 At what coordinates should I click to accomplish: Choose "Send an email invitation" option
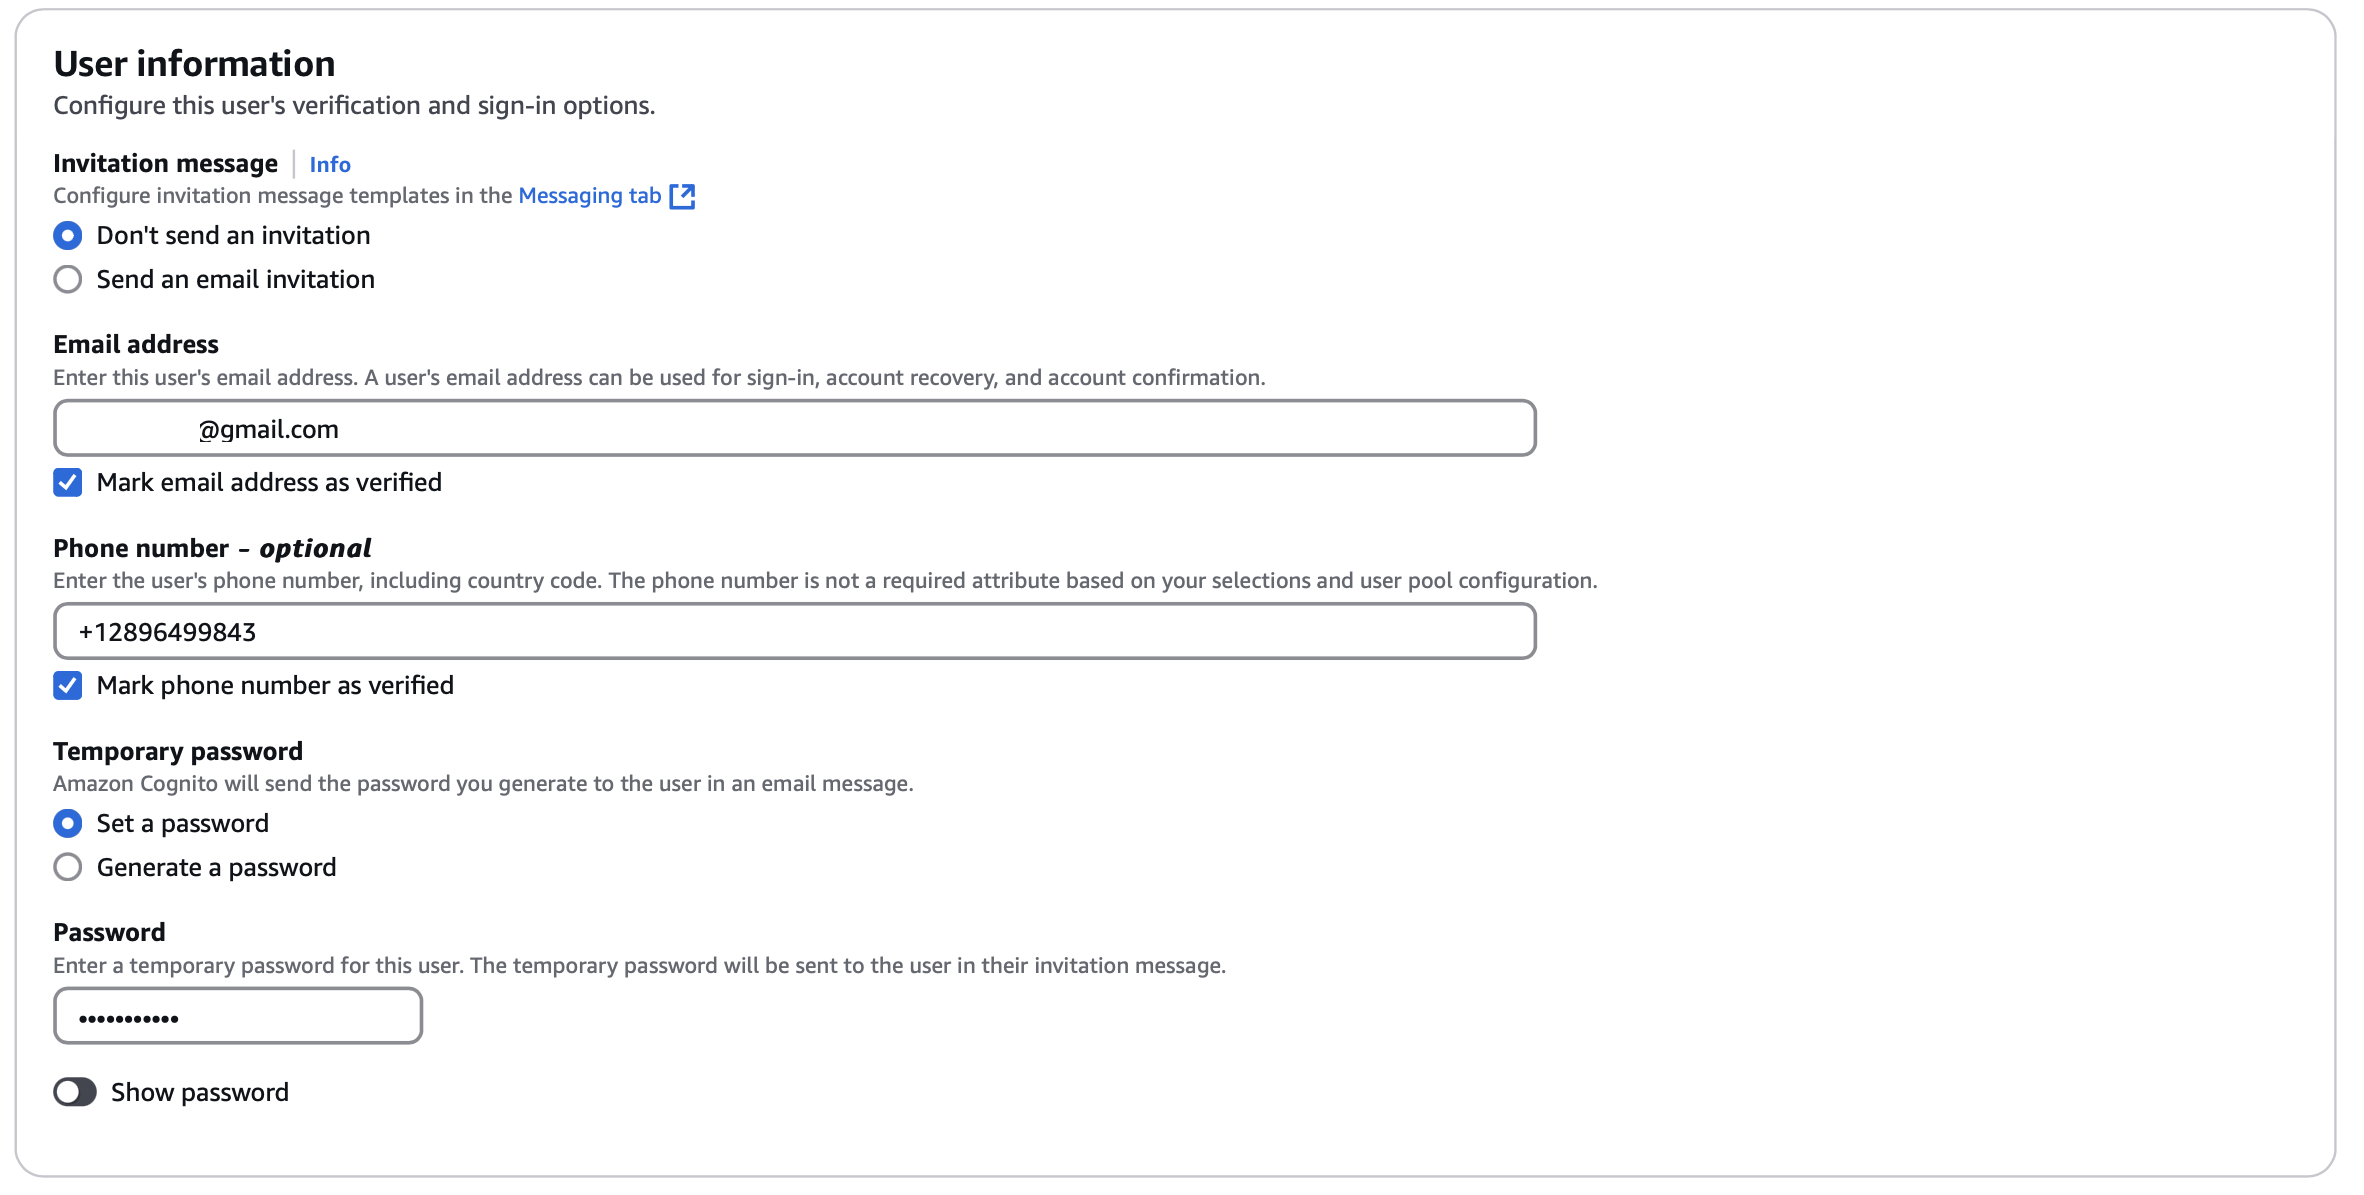pos(67,279)
